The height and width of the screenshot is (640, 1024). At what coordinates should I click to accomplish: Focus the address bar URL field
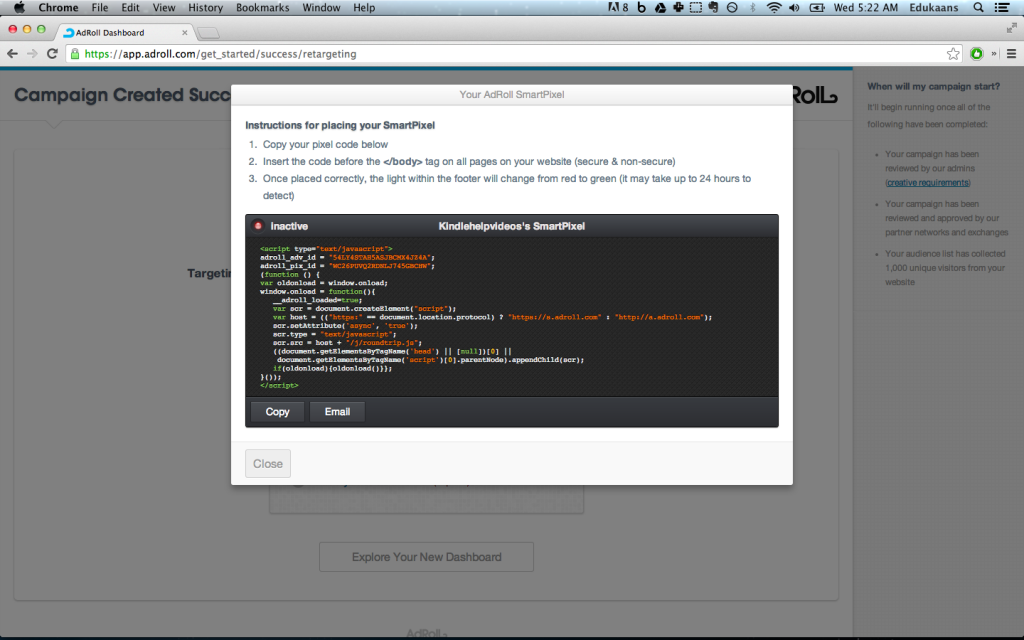click(513, 54)
